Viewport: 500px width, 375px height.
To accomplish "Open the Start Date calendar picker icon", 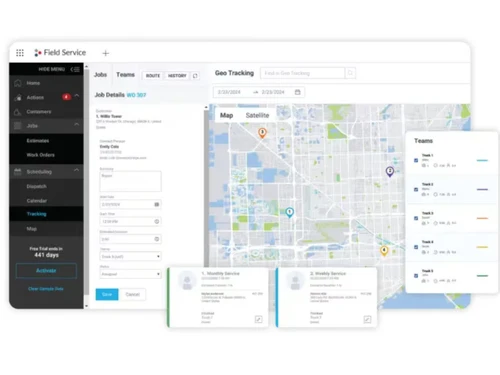I will coord(157,204).
